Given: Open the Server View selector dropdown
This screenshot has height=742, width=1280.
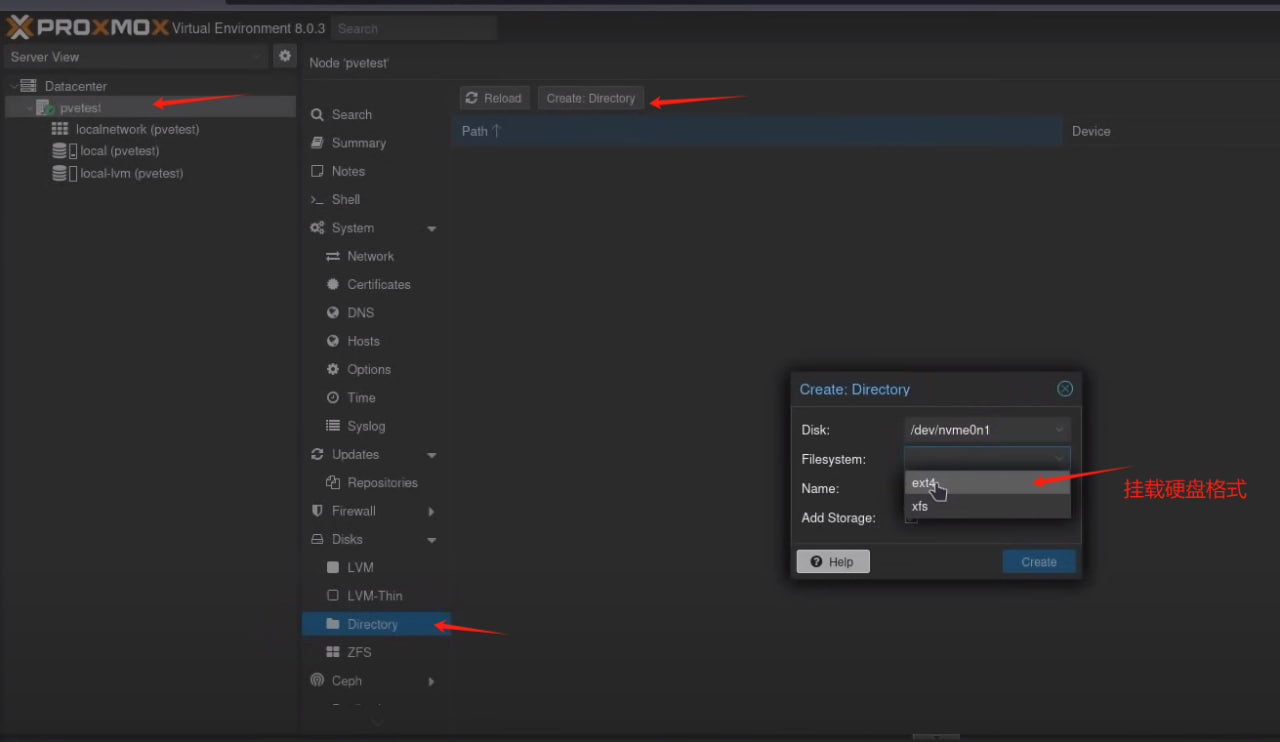Looking at the screenshot, I should tap(137, 57).
